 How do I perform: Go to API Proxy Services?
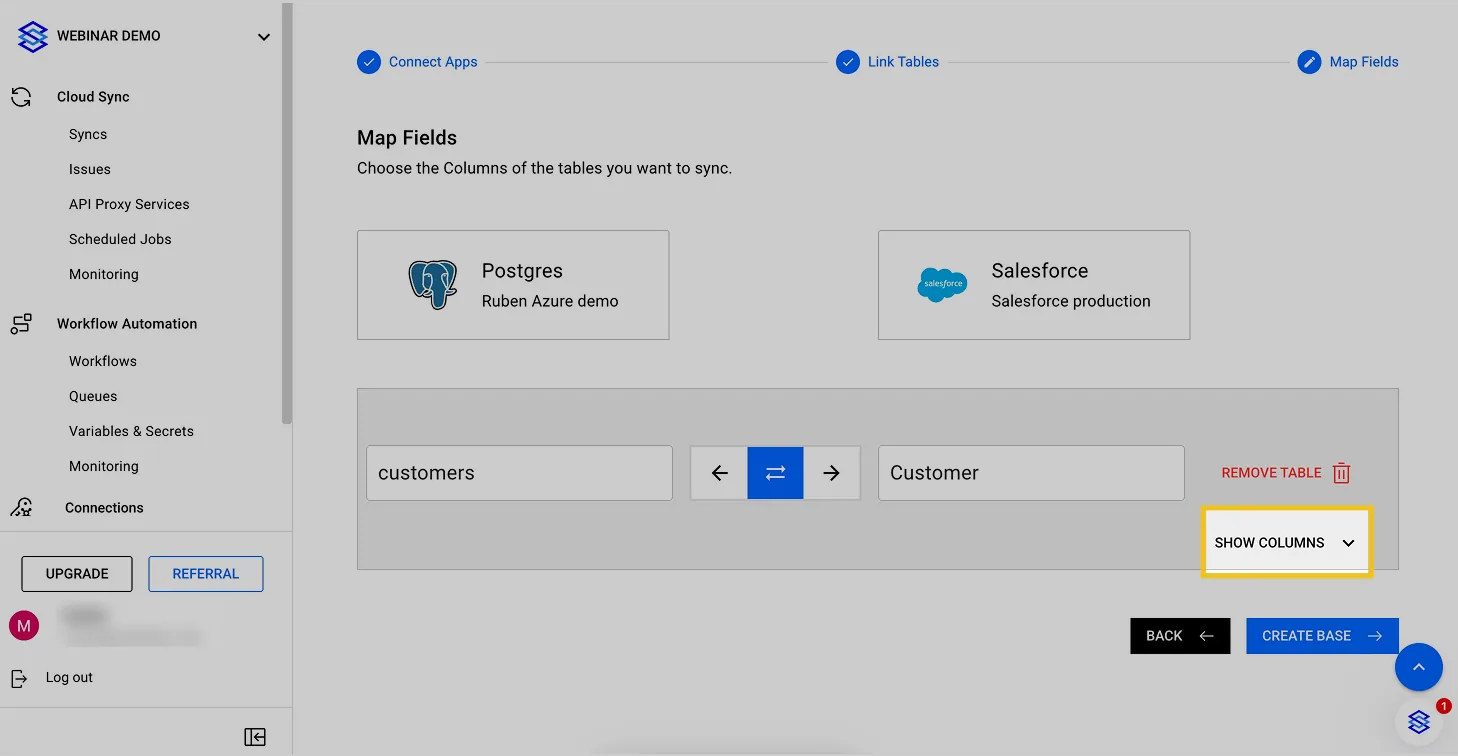tap(129, 204)
